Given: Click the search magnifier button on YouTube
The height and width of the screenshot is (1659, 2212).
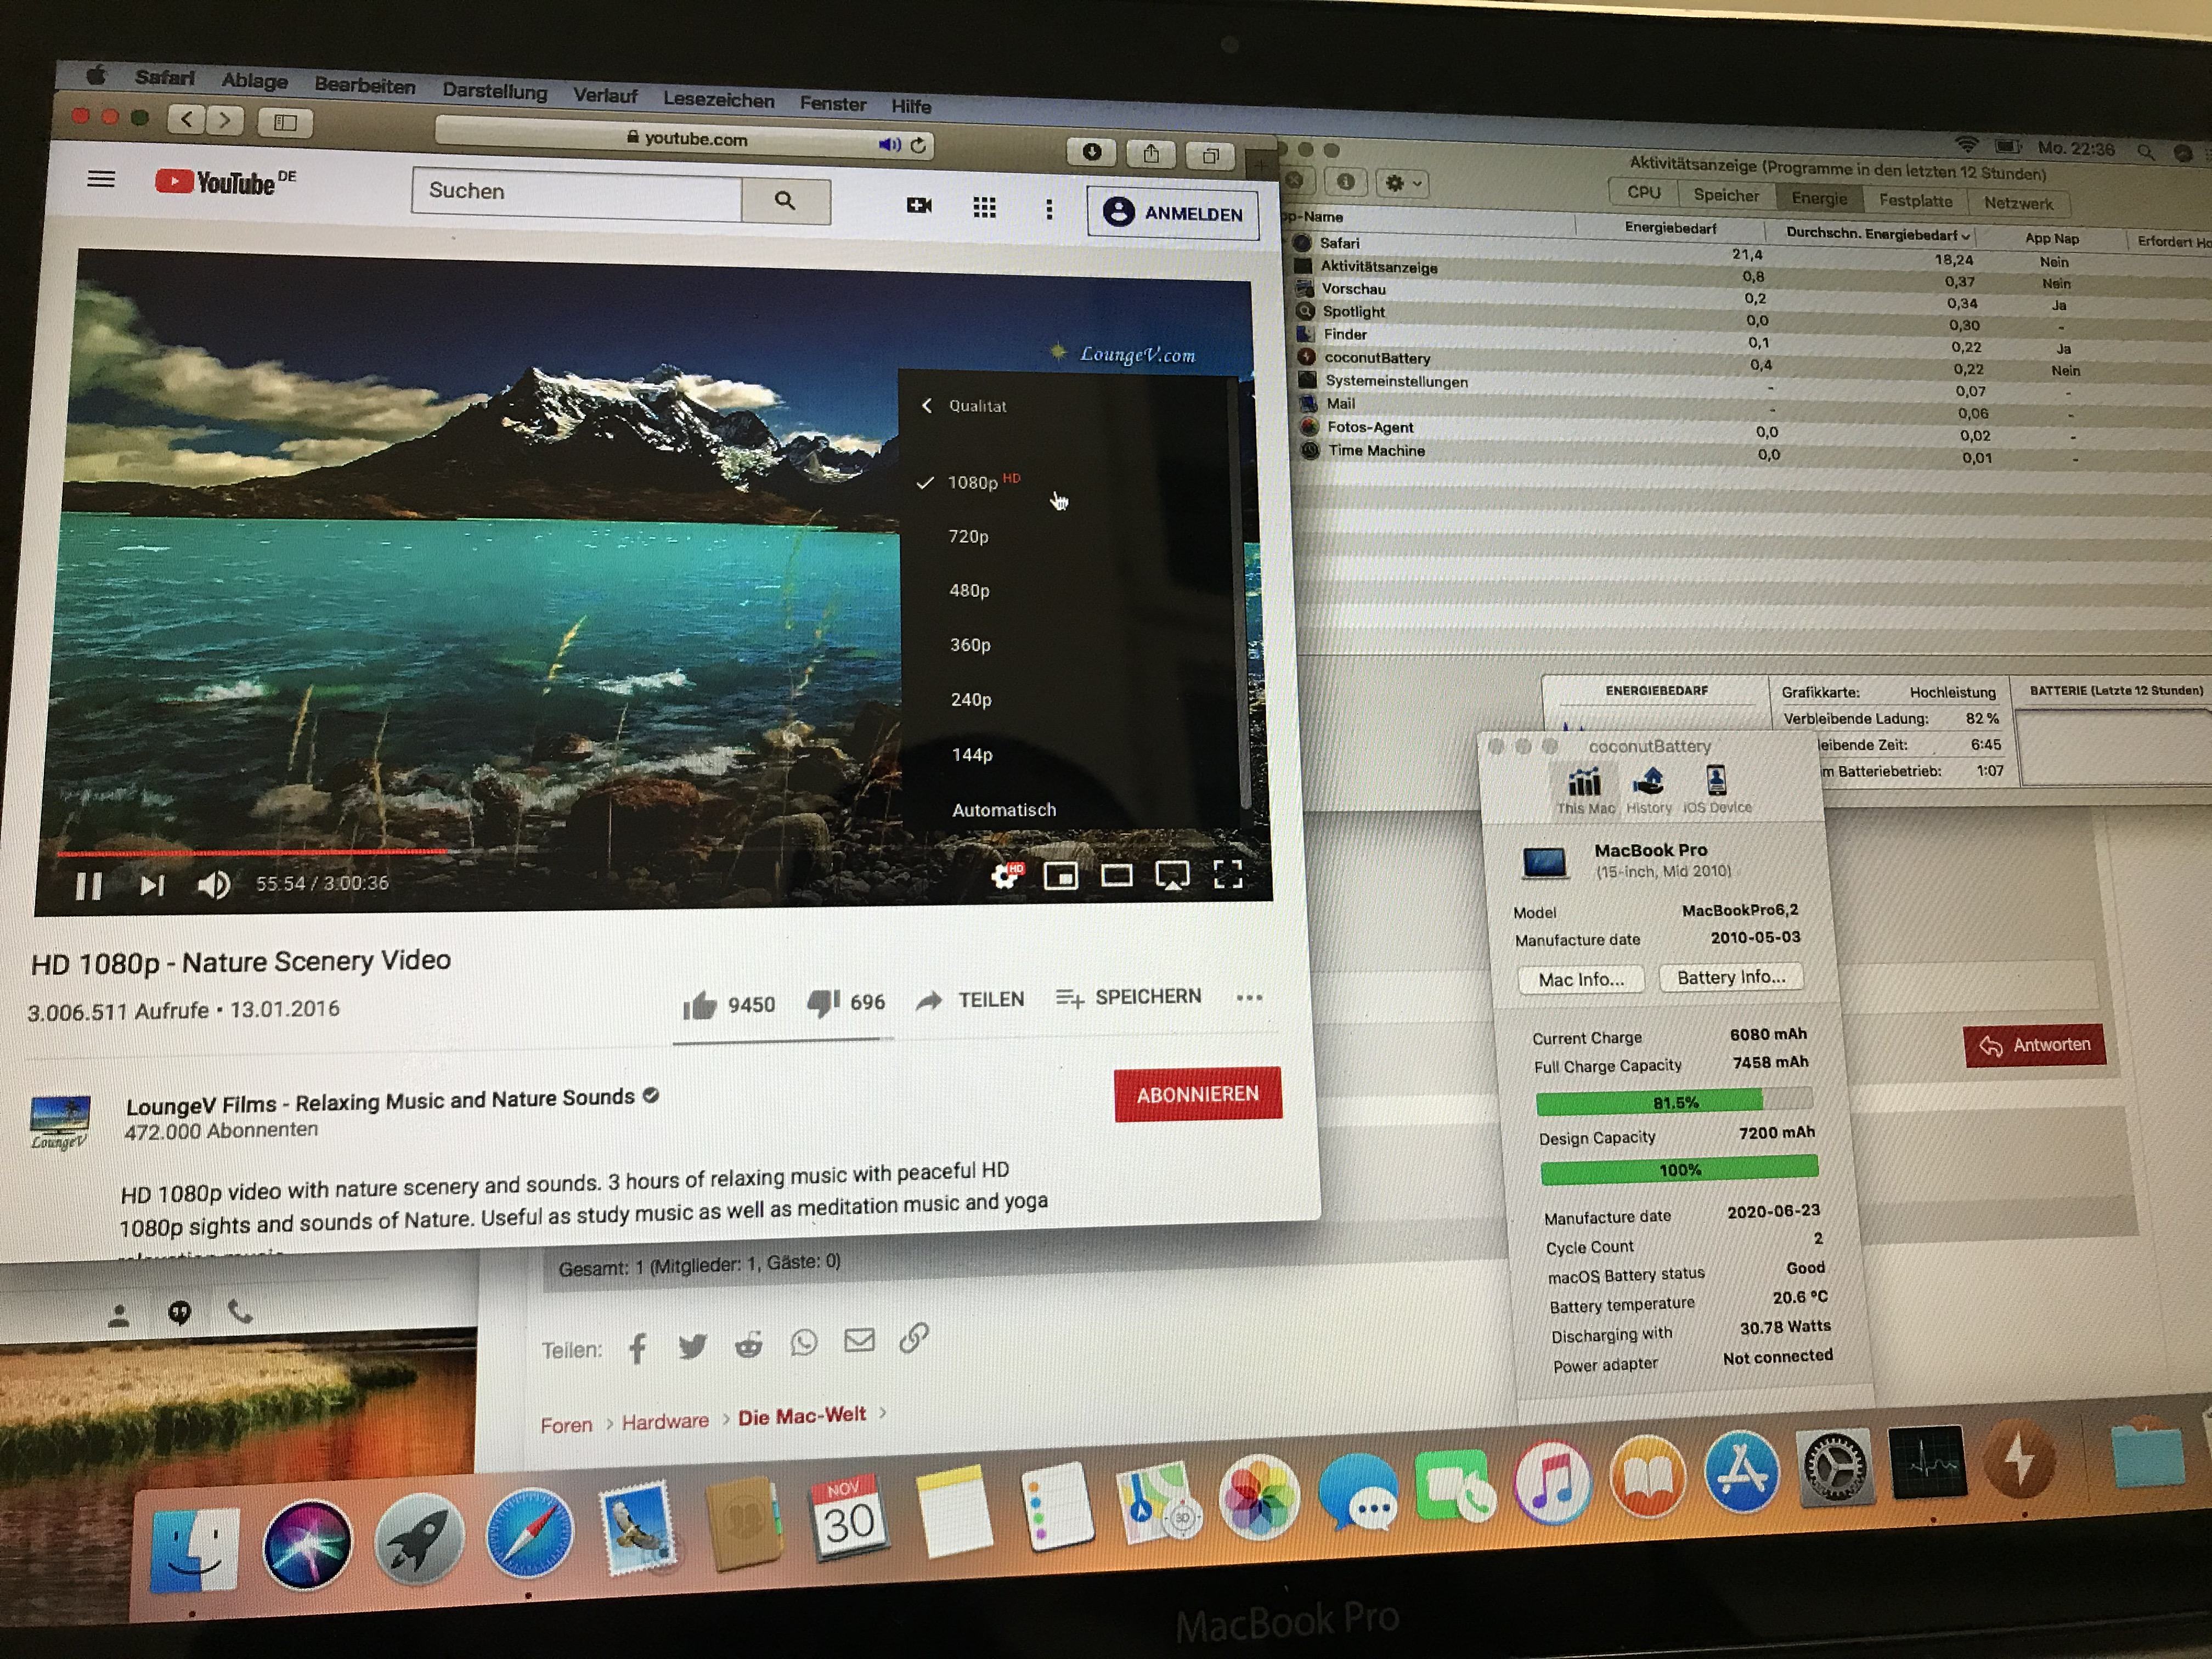Looking at the screenshot, I should 785,201.
